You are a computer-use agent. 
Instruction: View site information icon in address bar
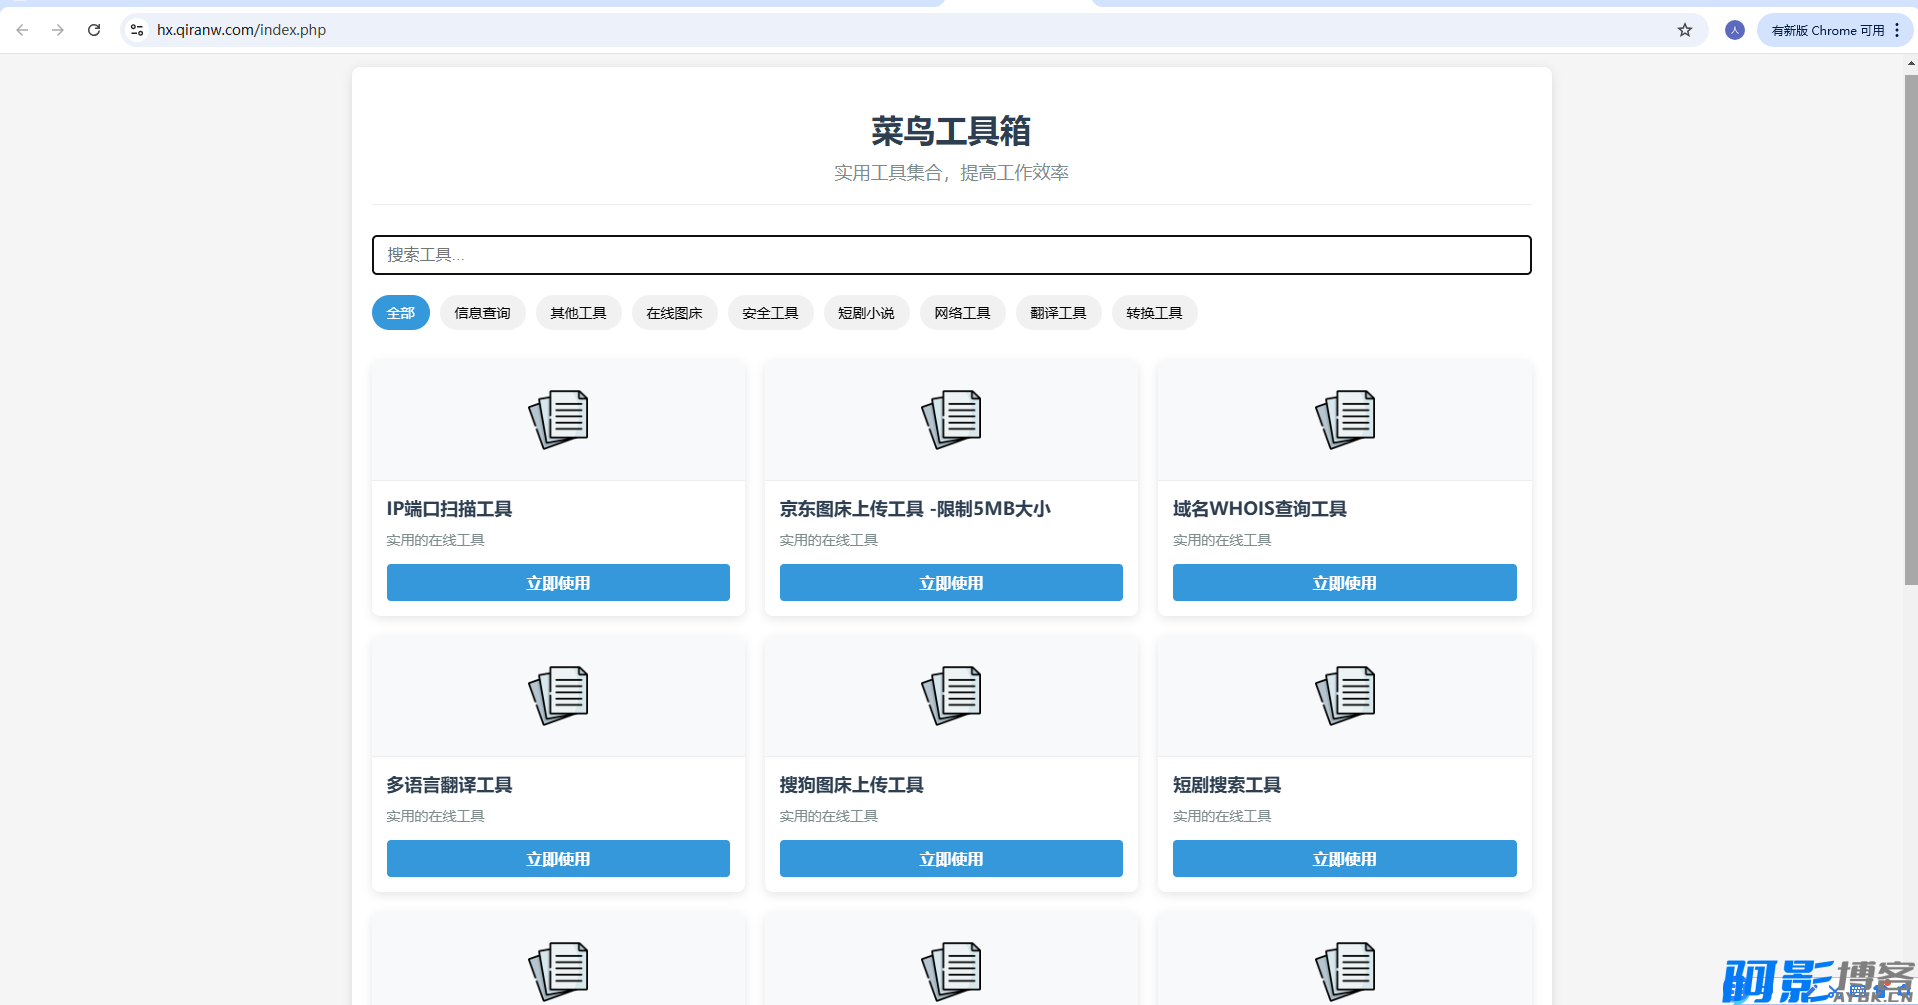[137, 30]
